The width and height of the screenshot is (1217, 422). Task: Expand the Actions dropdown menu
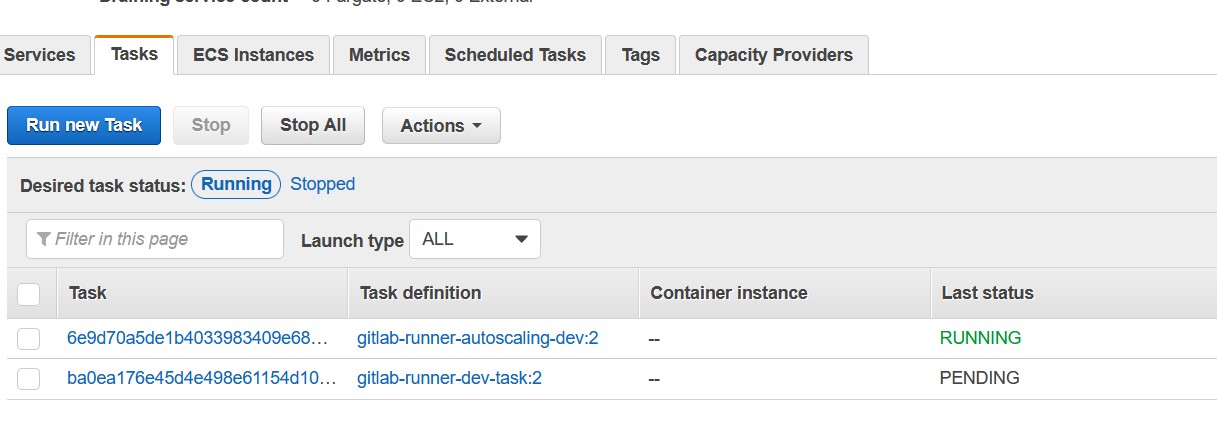tap(441, 126)
